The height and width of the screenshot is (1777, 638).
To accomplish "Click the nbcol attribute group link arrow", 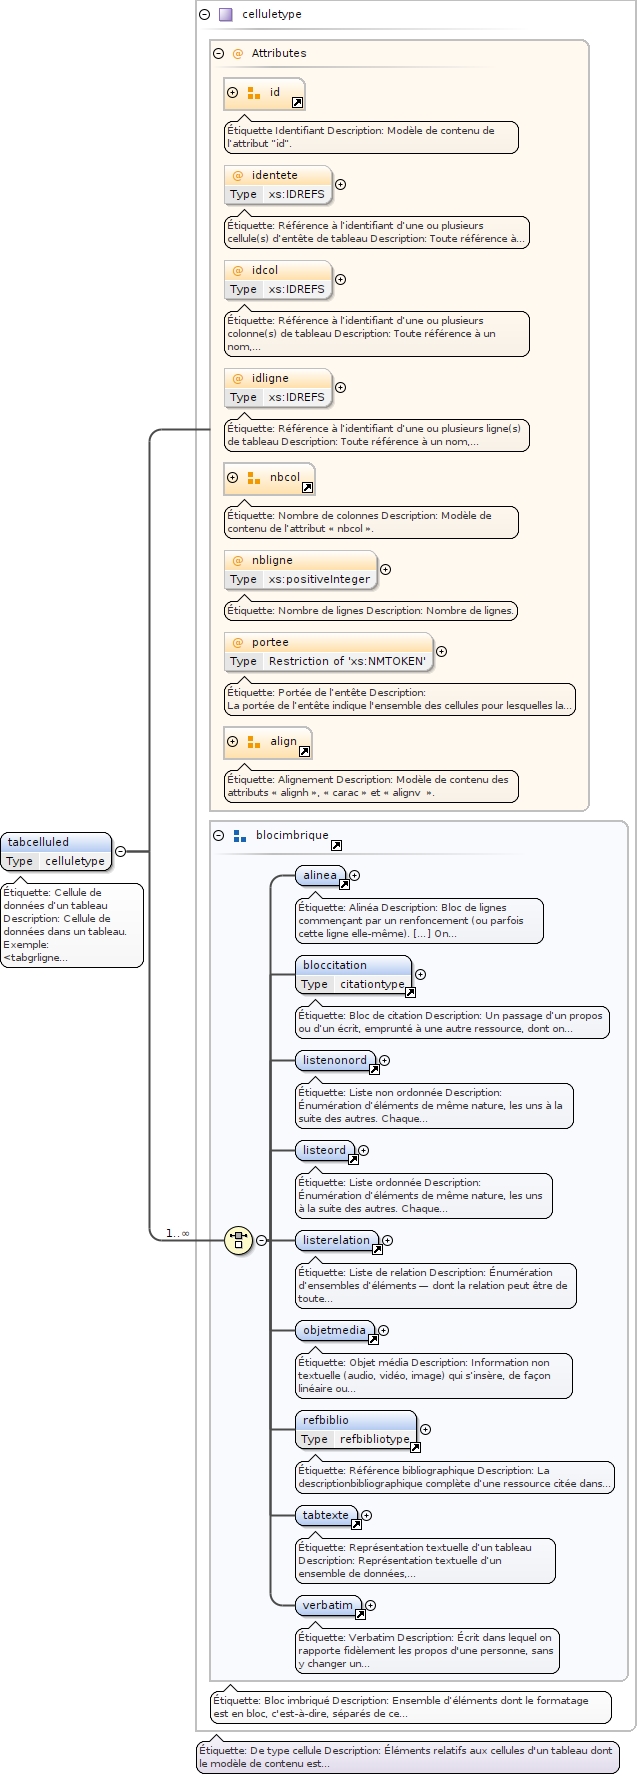I will click(307, 488).
